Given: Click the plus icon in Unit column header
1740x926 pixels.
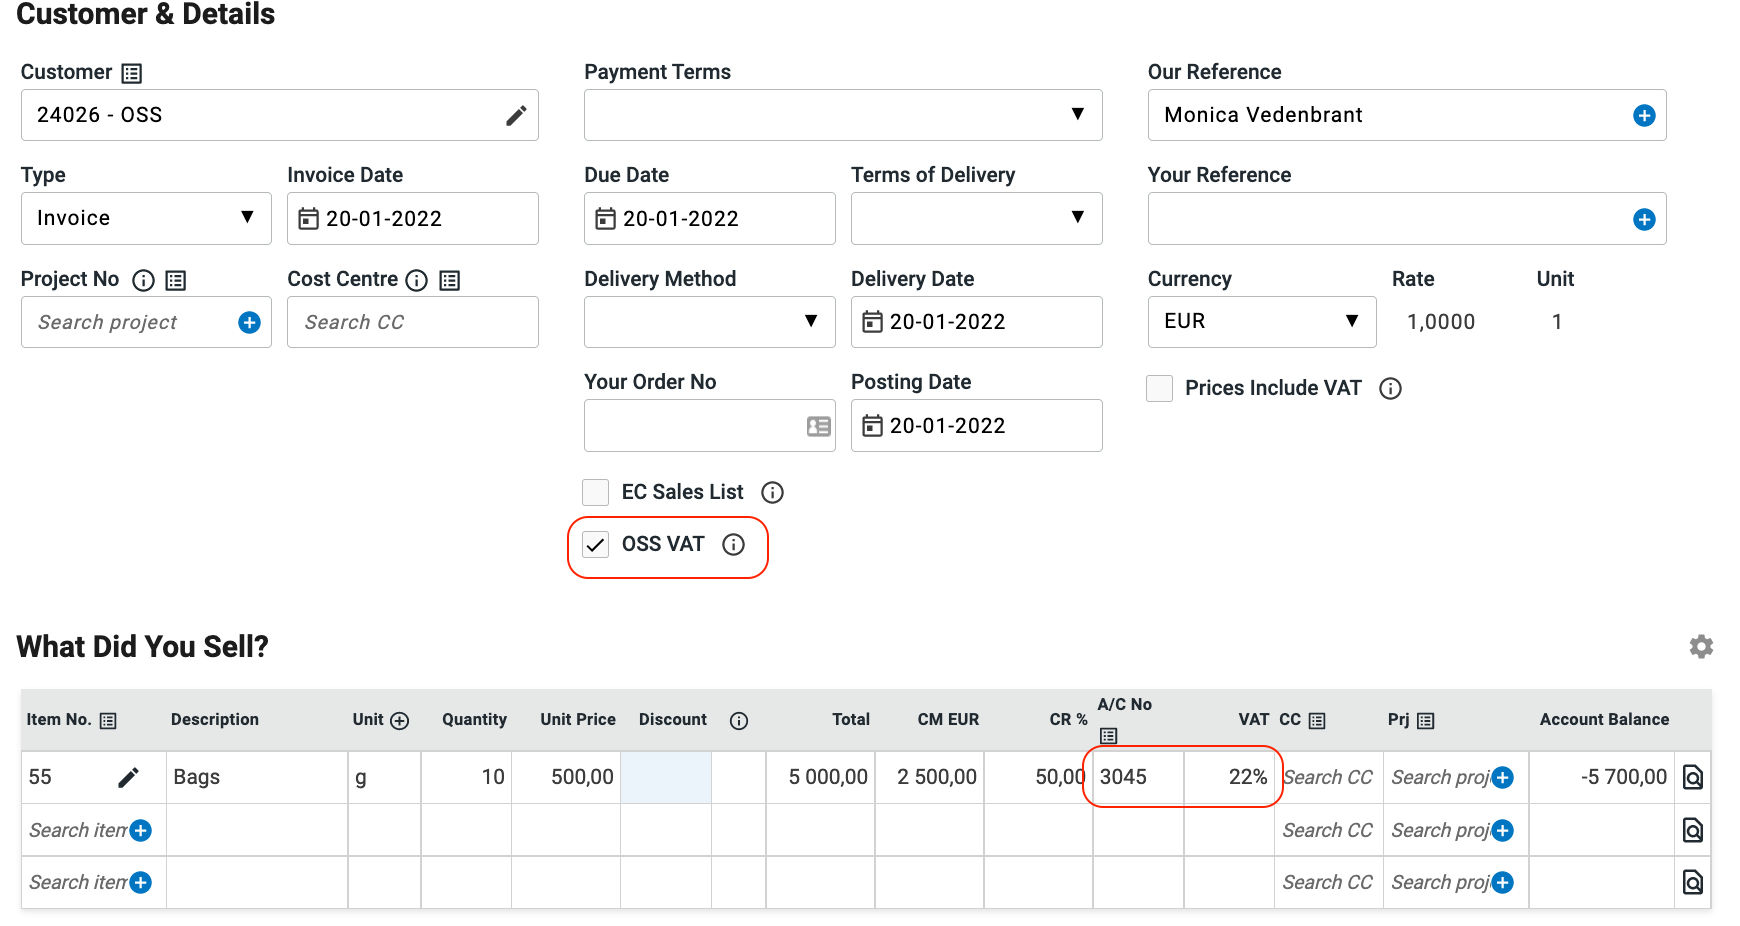Looking at the screenshot, I should (400, 720).
